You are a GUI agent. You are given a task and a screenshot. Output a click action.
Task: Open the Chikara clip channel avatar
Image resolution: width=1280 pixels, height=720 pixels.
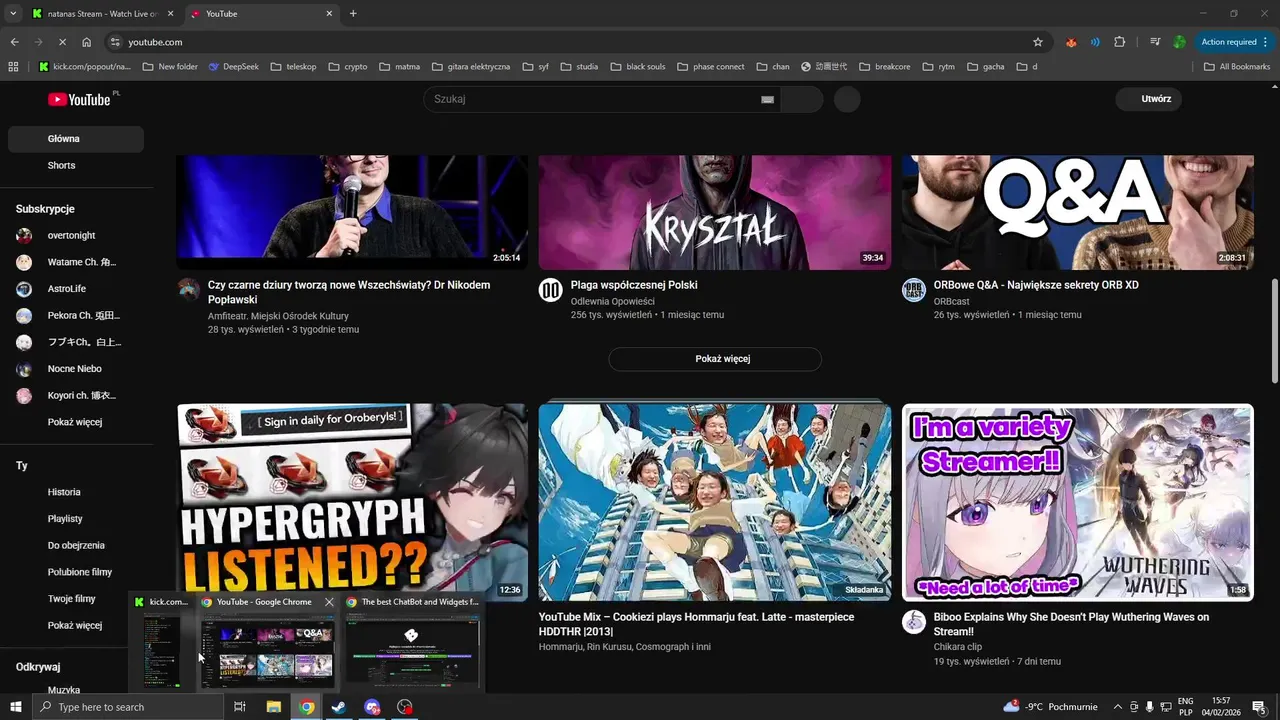[914, 622]
